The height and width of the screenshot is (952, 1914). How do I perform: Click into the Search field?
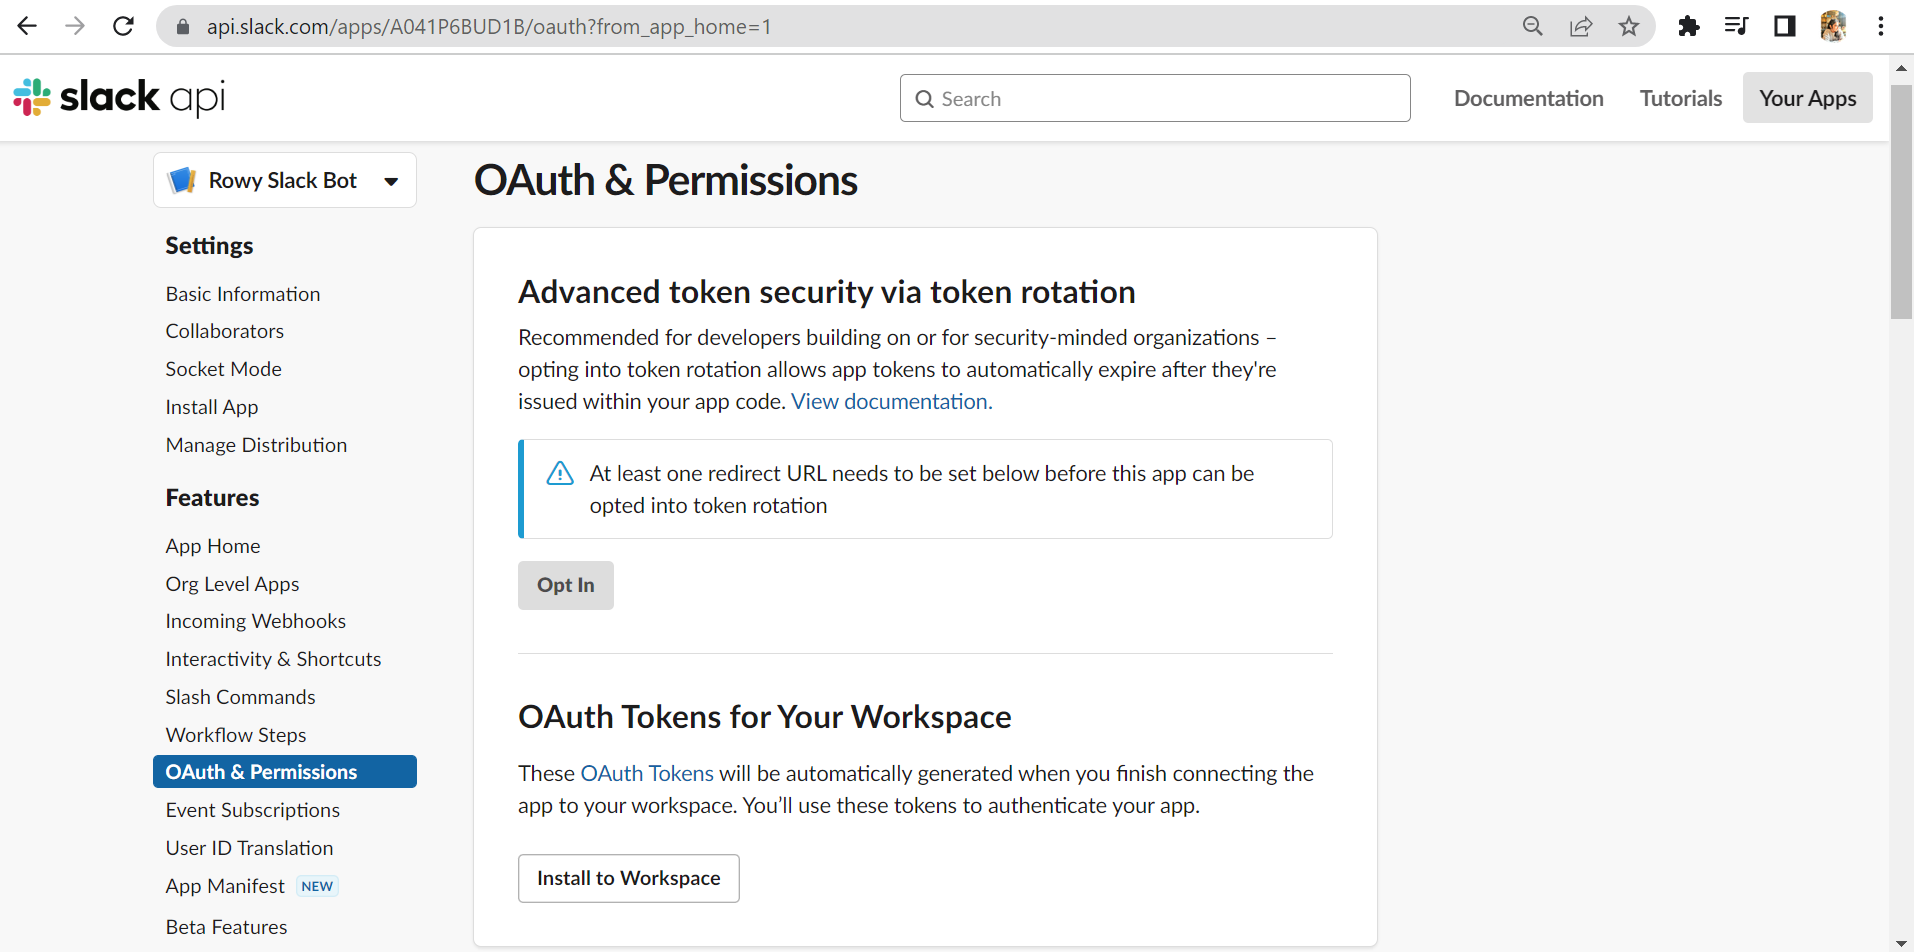pyautogui.click(x=1155, y=98)
